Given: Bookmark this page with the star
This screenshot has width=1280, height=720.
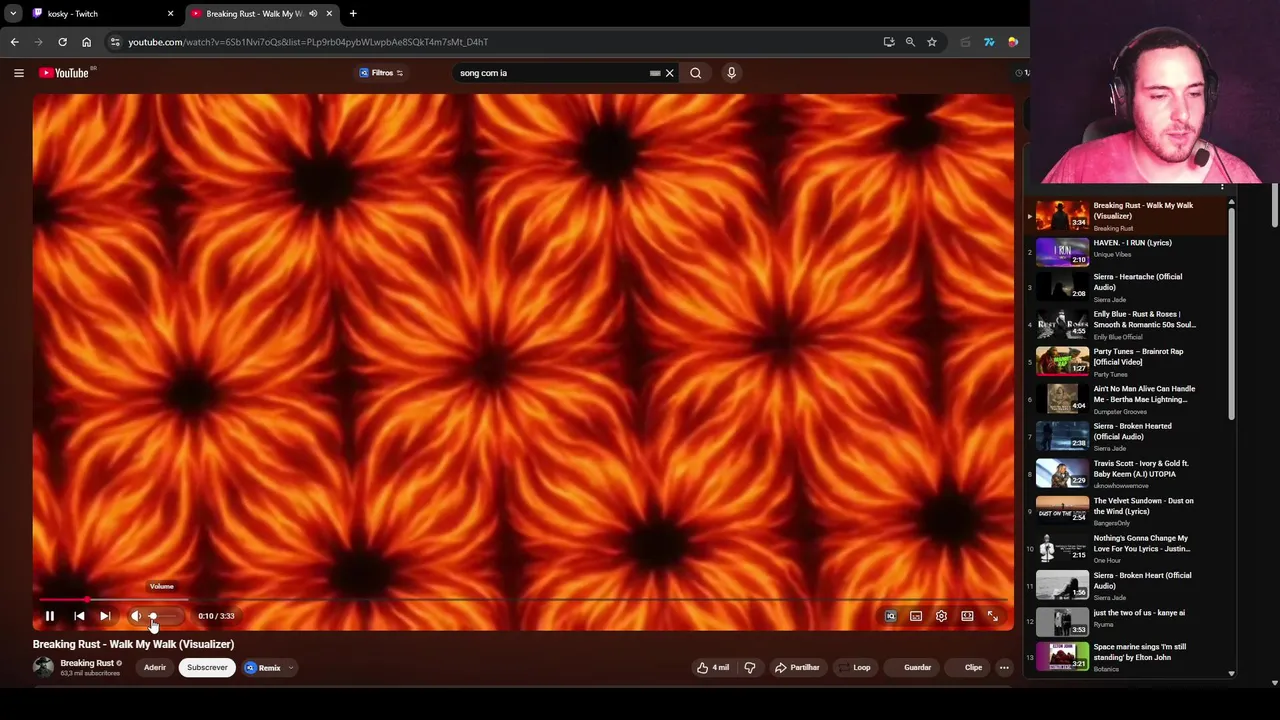Looking at the screenshot, I should (932, 42).
